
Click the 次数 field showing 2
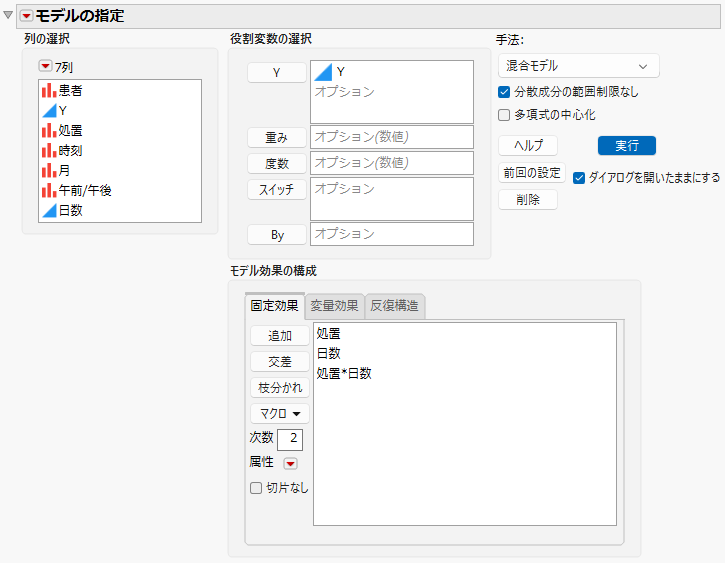[x=290, y=439]
